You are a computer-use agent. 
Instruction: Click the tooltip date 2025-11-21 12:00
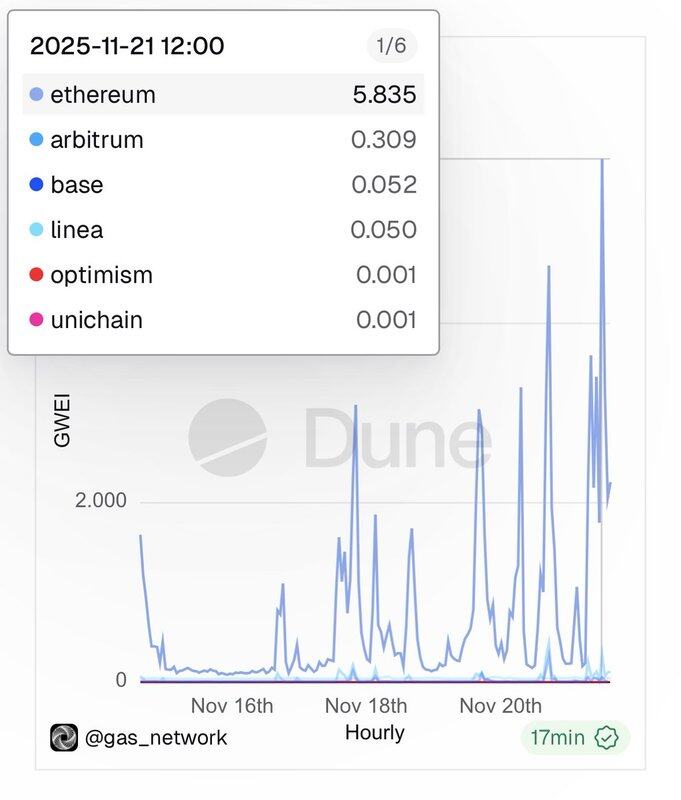pos(127,45)
